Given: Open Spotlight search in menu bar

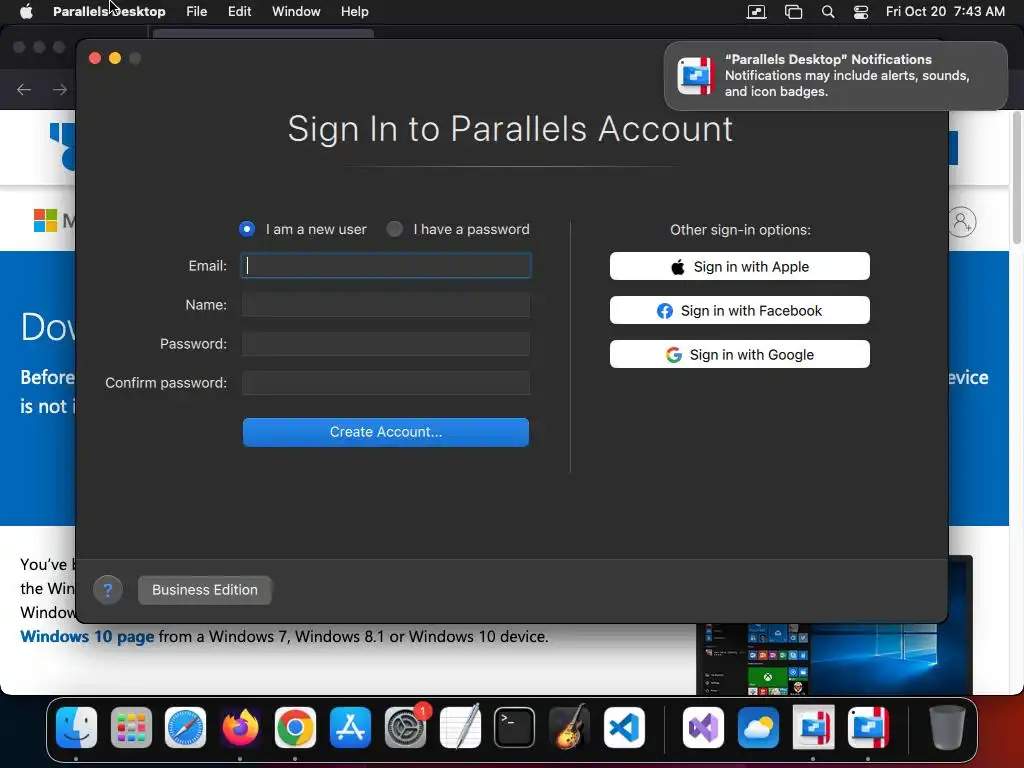Looking at the screenshot, I should [827, 12].
